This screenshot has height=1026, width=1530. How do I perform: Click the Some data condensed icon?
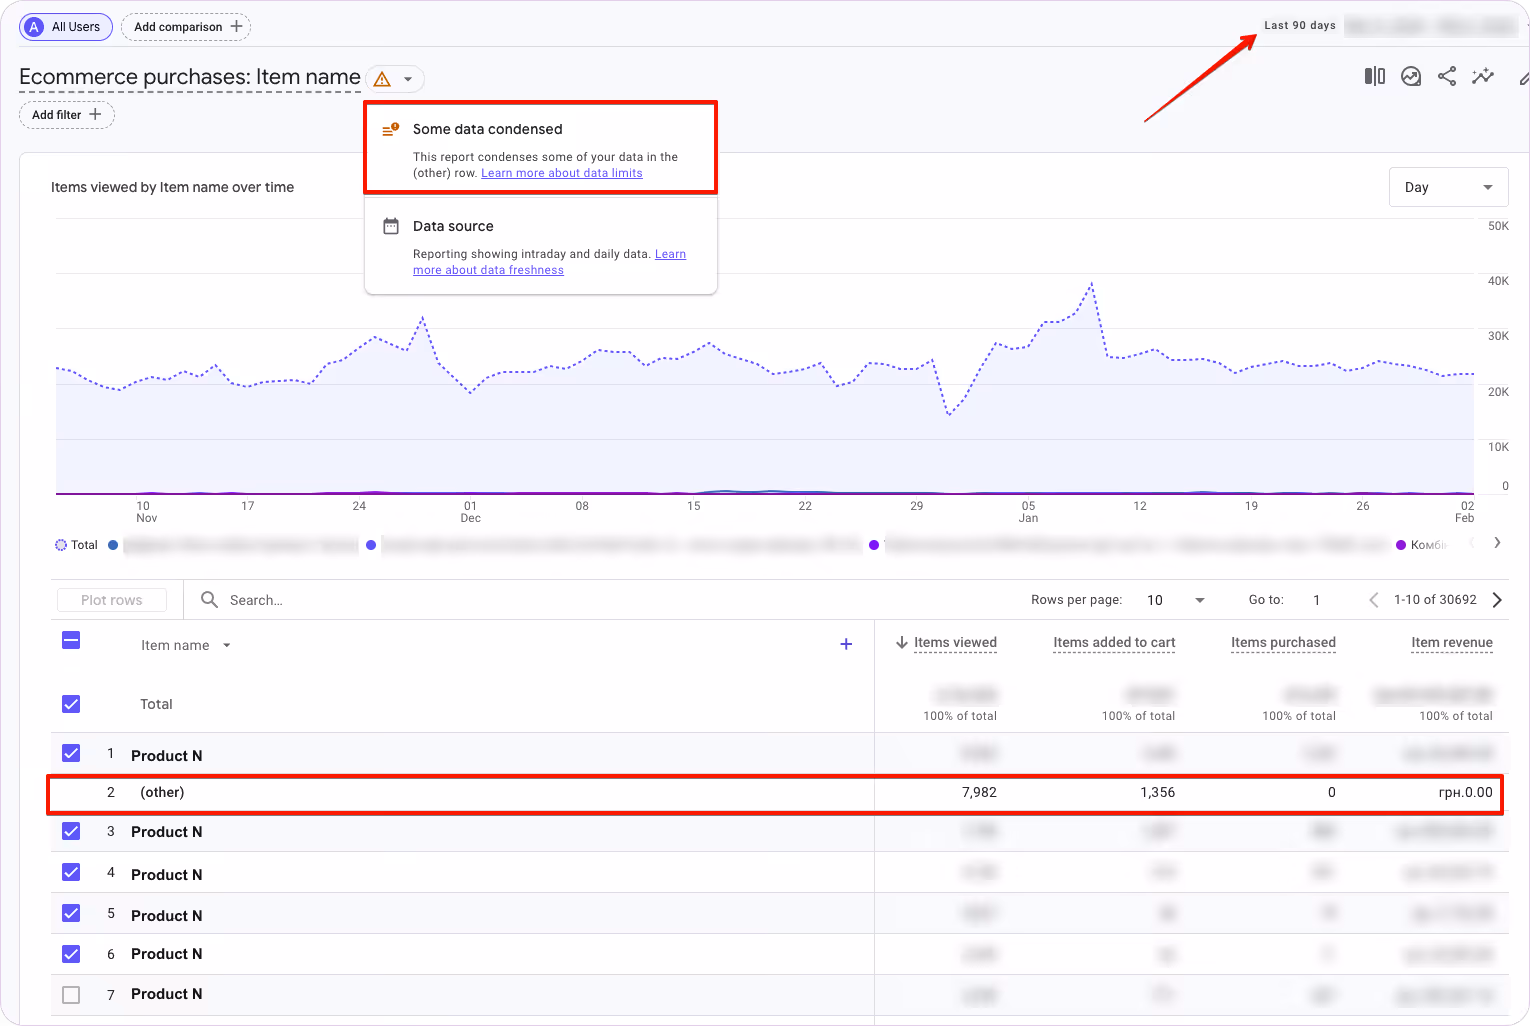pyautogui.click(x=391, y=129)
